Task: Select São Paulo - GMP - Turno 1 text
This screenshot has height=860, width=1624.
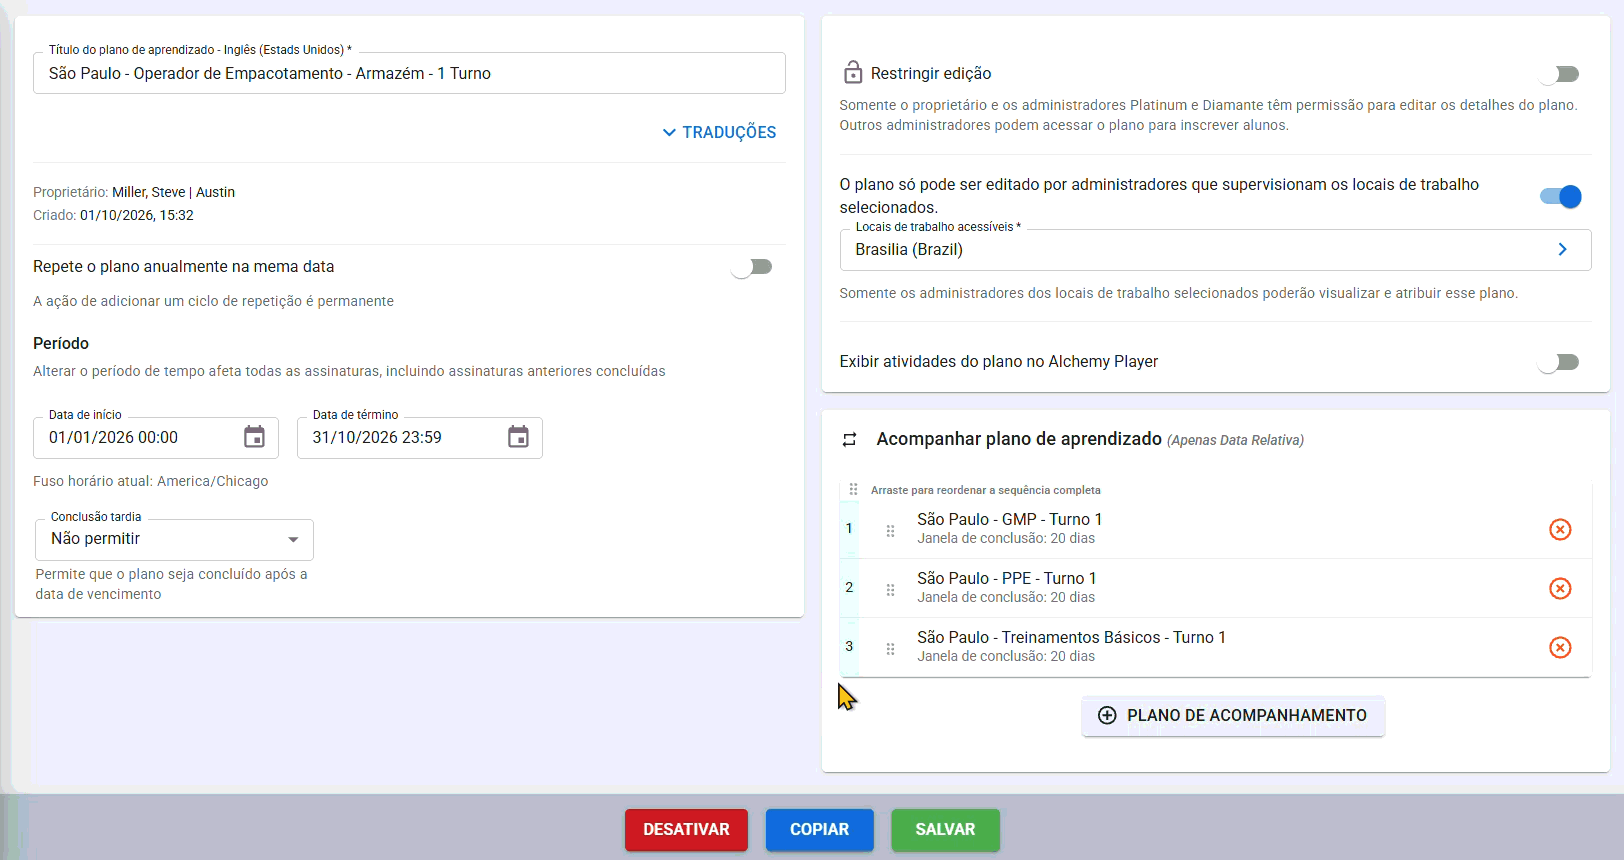Action: point(1009,519)
